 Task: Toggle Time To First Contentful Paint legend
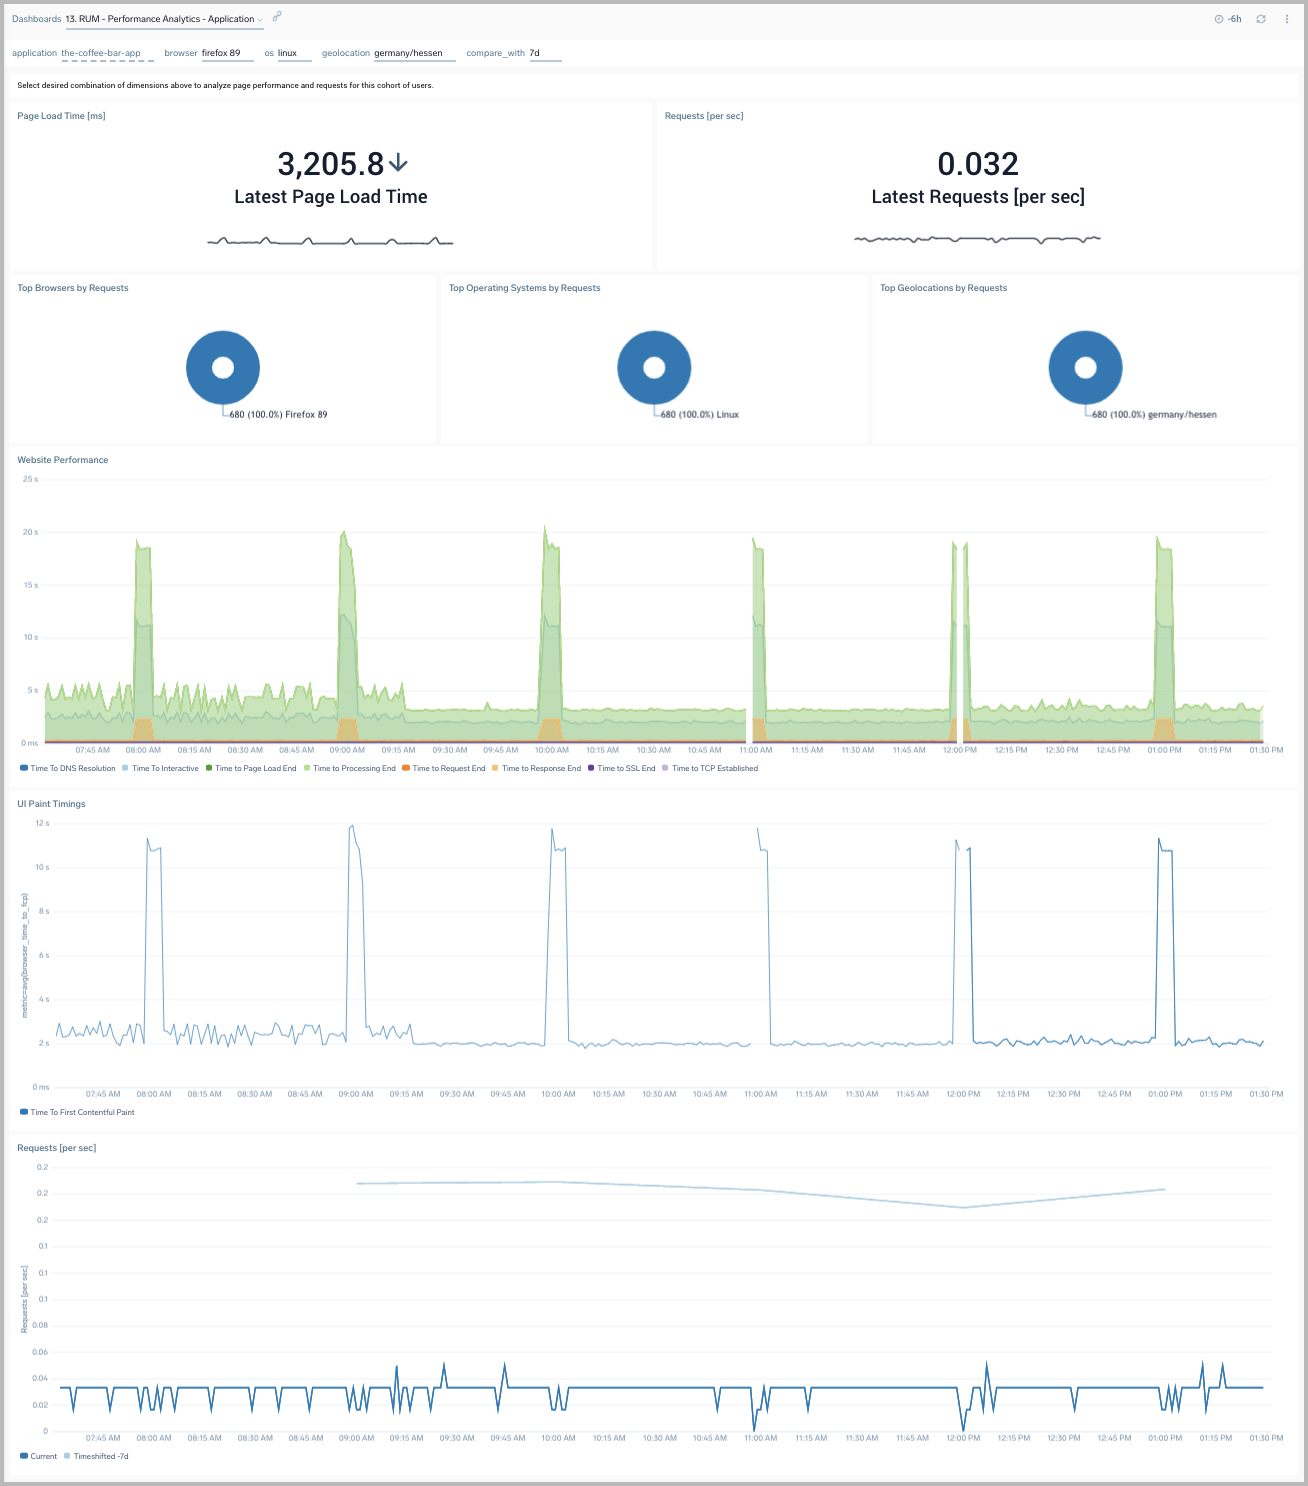tap(77, 1112)
